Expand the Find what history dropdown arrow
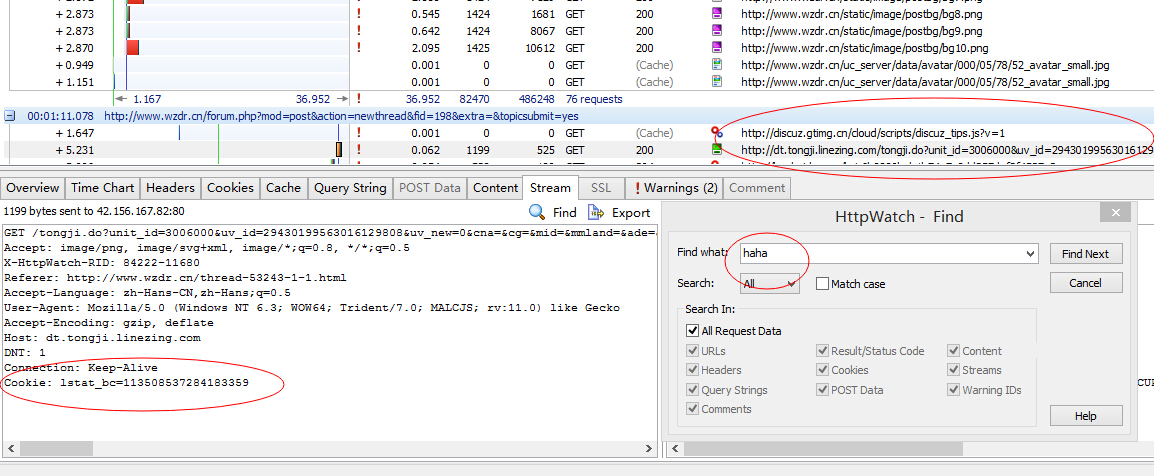Screen dimensions: 1154x476 tap(1030, 254)
